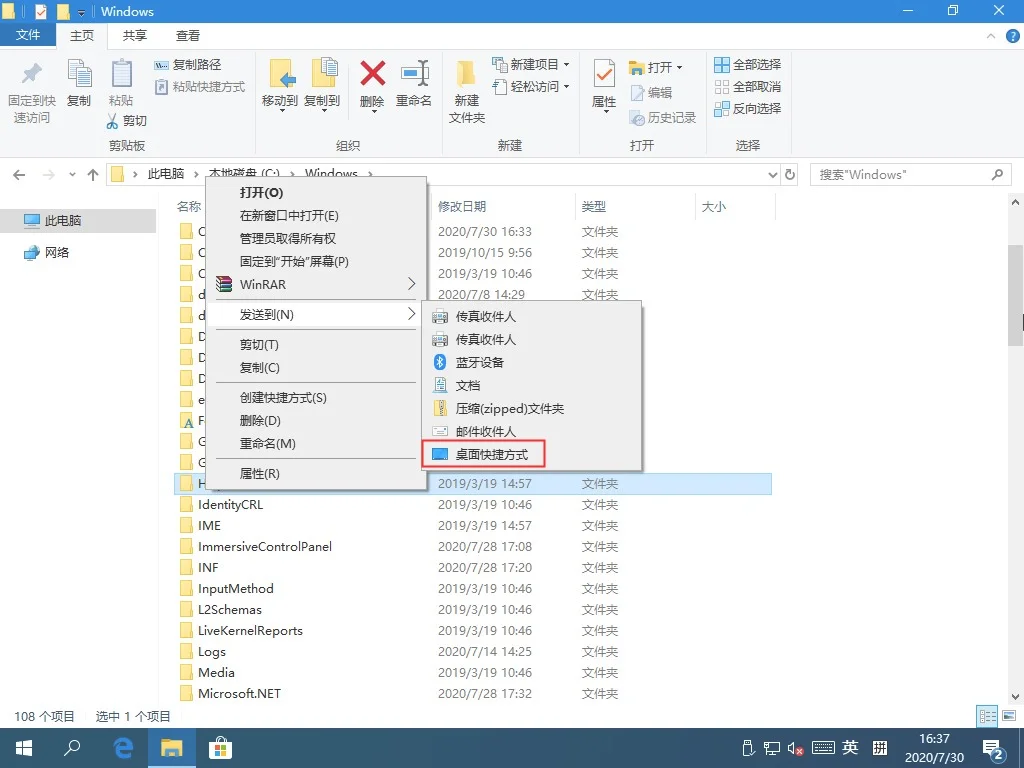Open the 复制到 ribbon button
Screen dimensions: 1024x768
tap(323, 85)
